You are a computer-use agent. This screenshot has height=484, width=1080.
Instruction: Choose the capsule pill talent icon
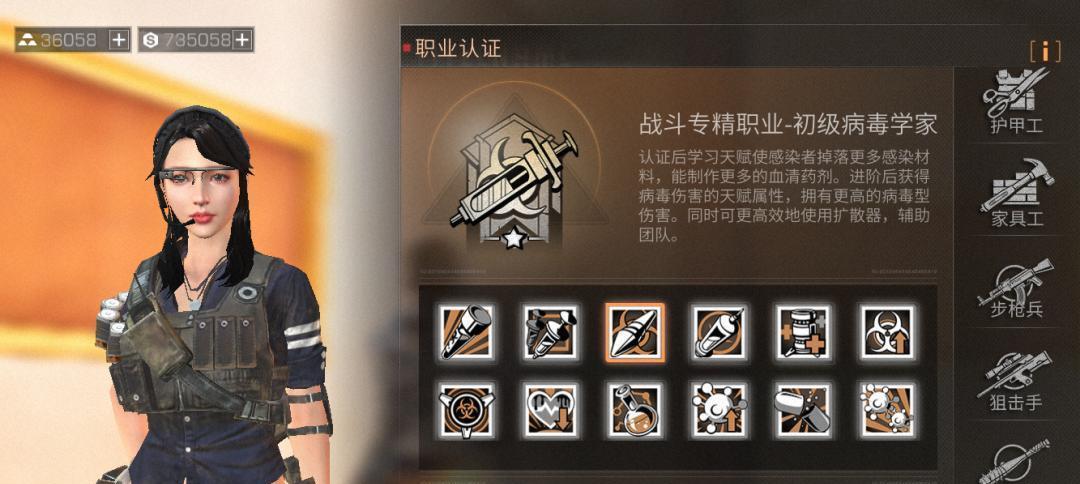pos(803,410)
